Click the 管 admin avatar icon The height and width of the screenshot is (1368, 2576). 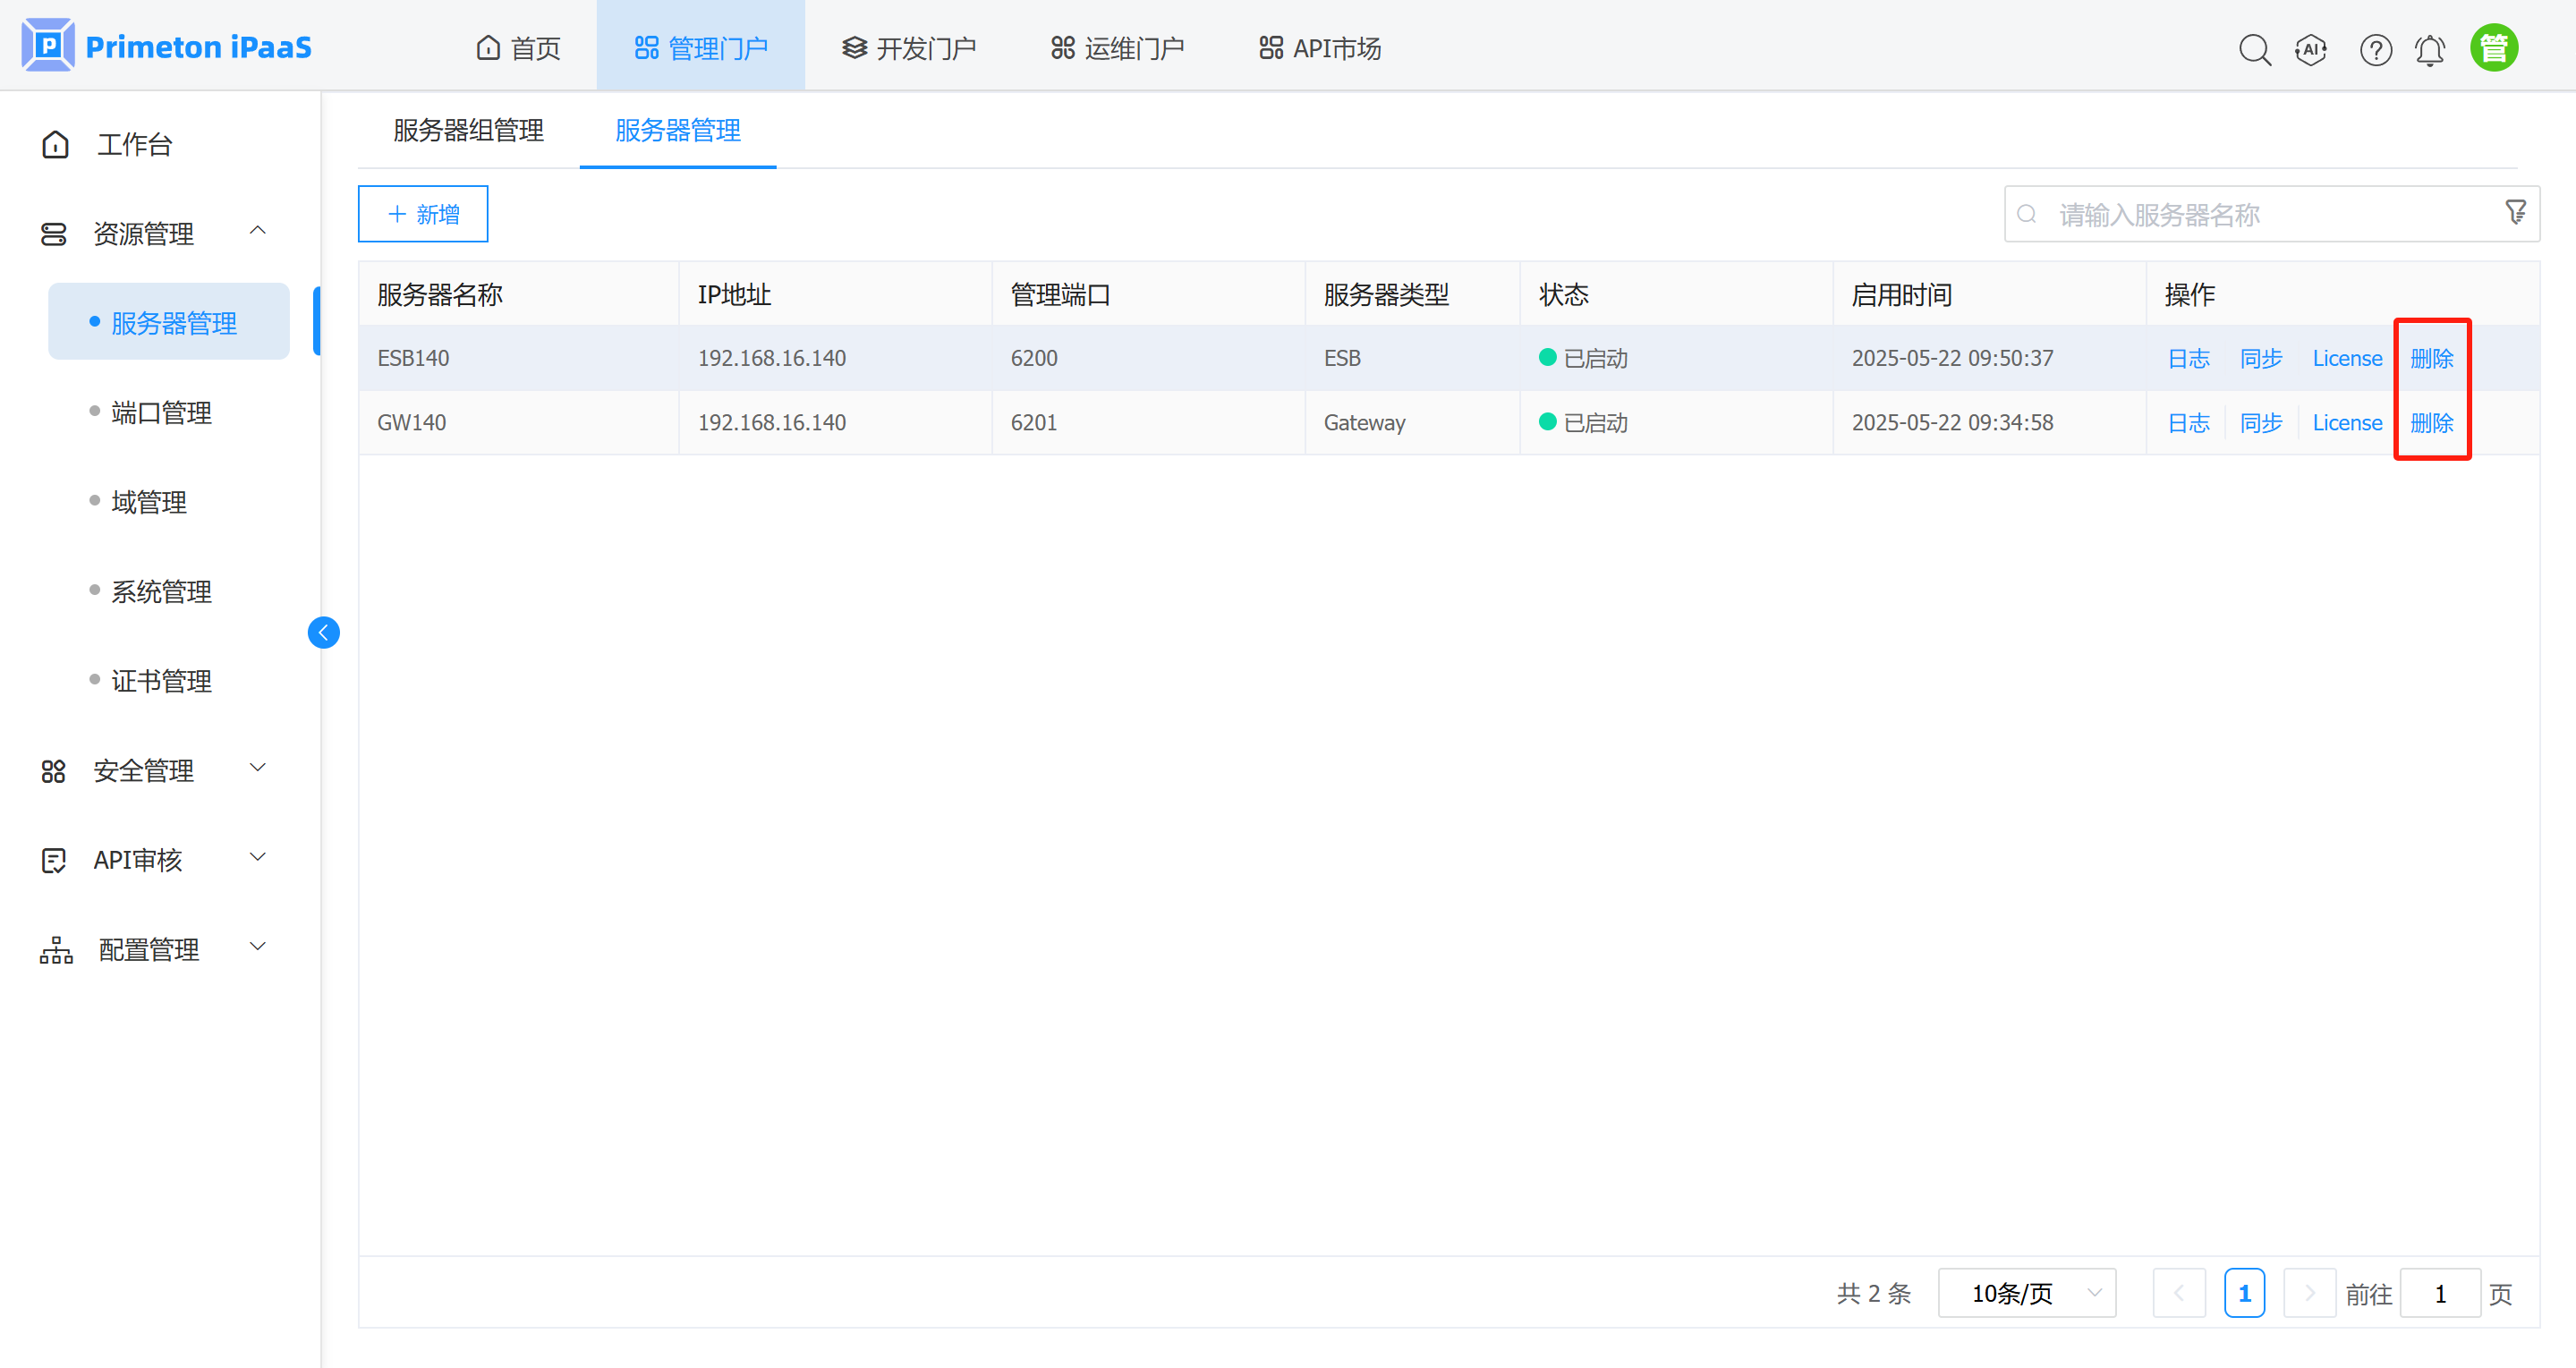(x=2494, y=46)
